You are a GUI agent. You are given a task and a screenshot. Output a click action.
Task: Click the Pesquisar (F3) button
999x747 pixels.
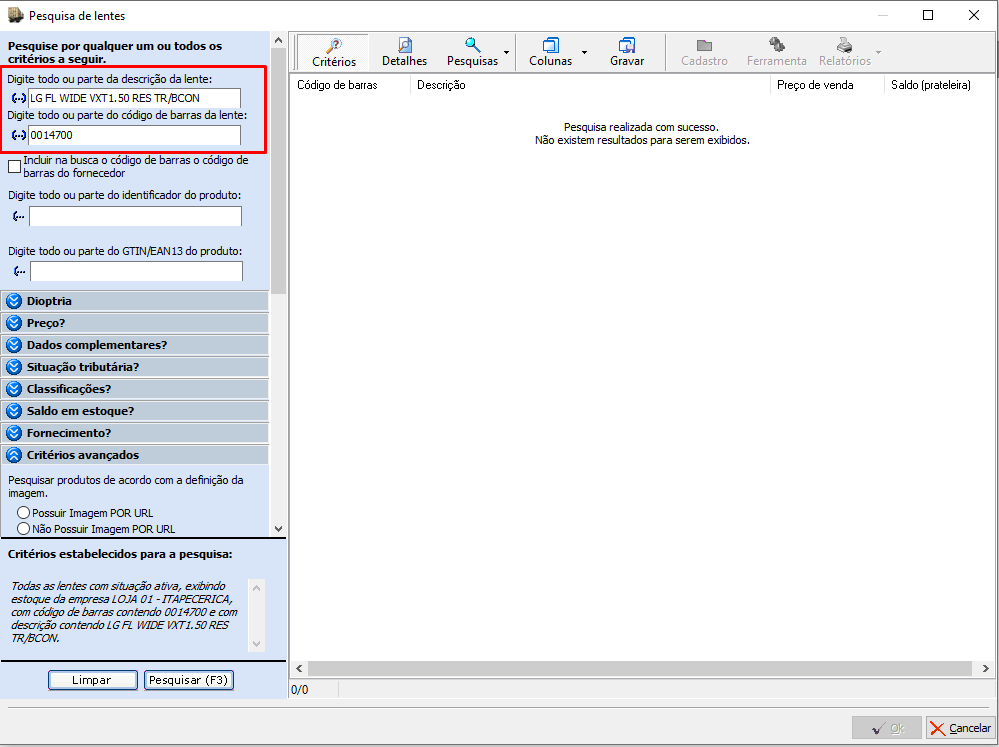point(189,680)
